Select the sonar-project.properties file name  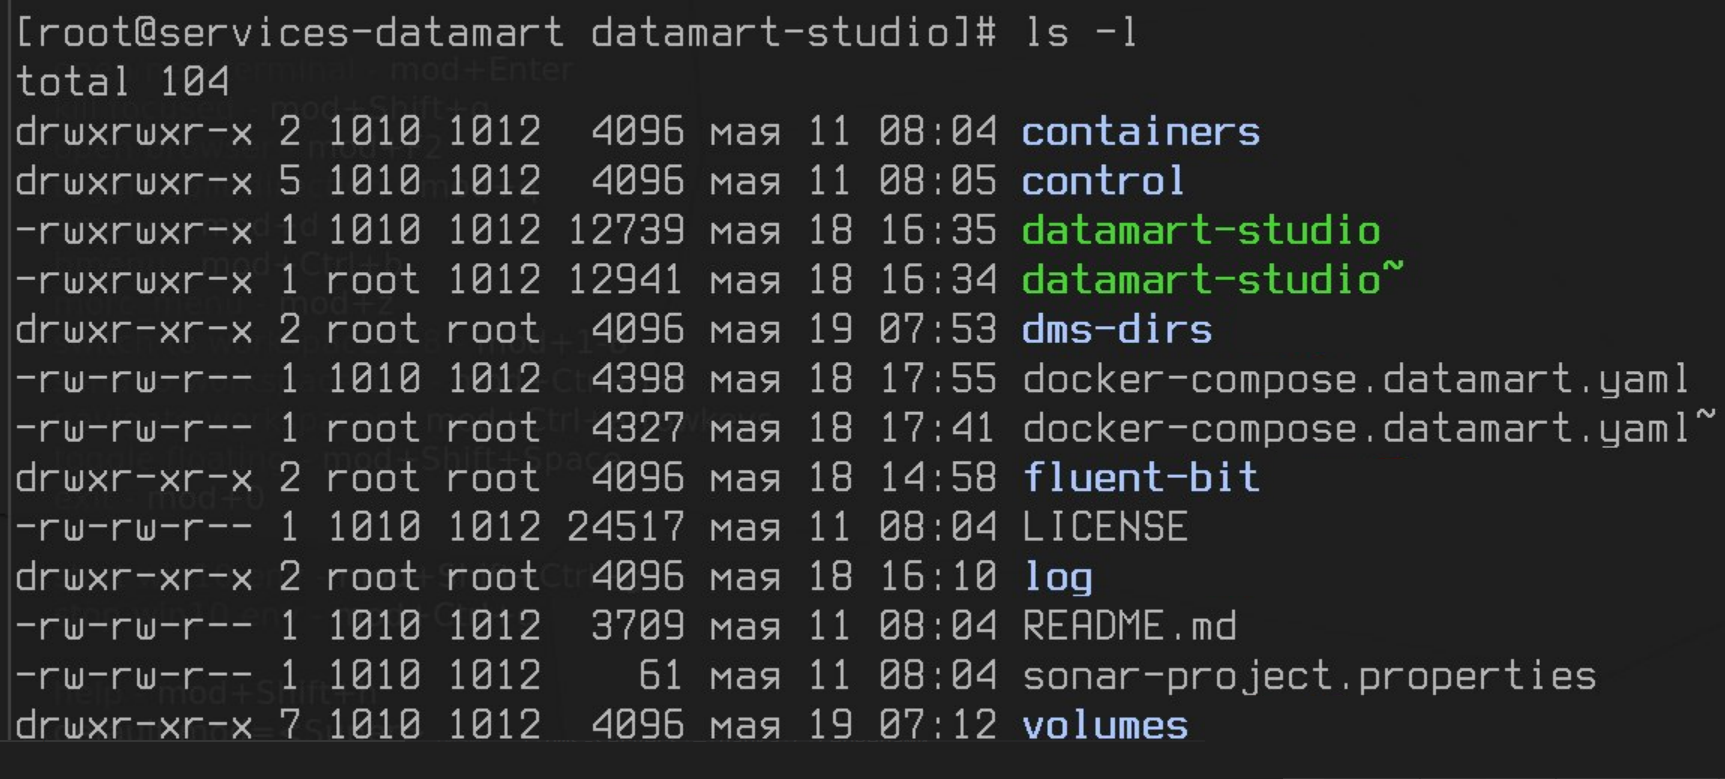pos(1308,676)
